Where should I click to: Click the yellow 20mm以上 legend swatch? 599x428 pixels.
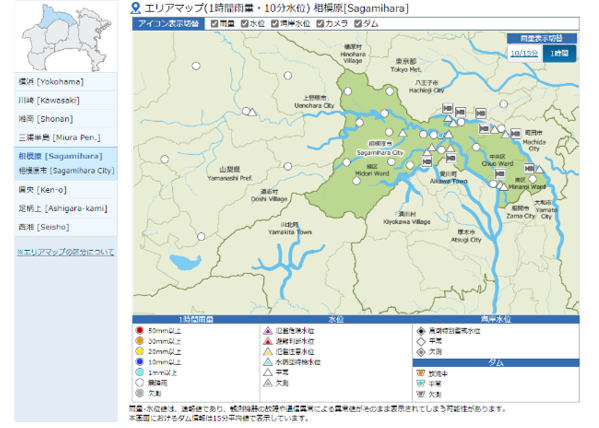(x=139, y=351)
